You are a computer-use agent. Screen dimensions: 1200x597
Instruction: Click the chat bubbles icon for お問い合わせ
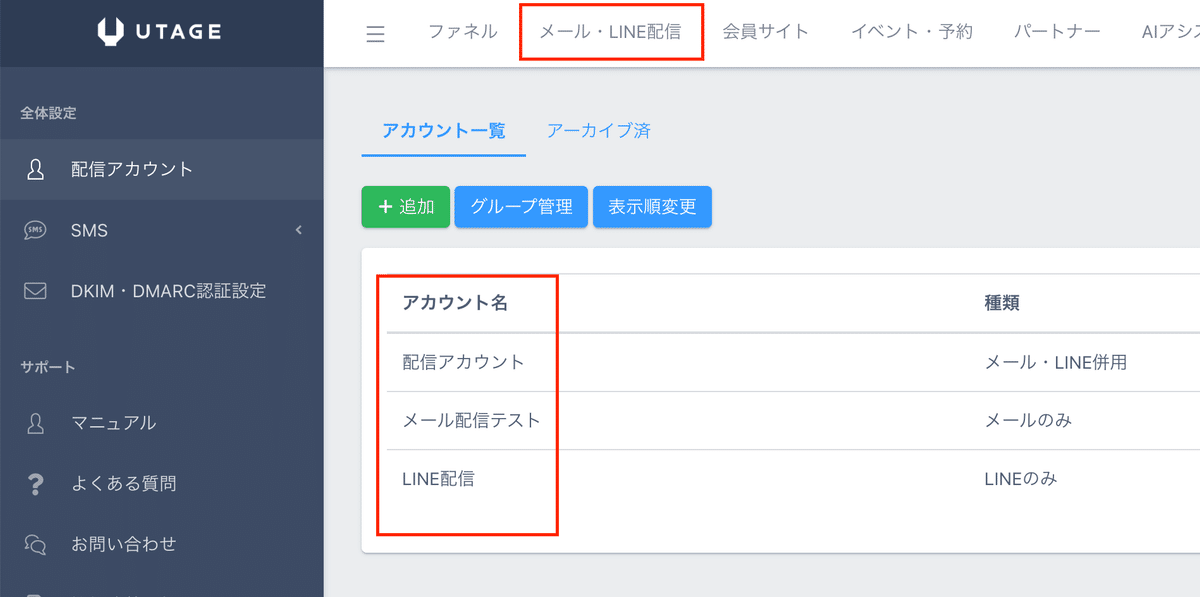(35, 545)
